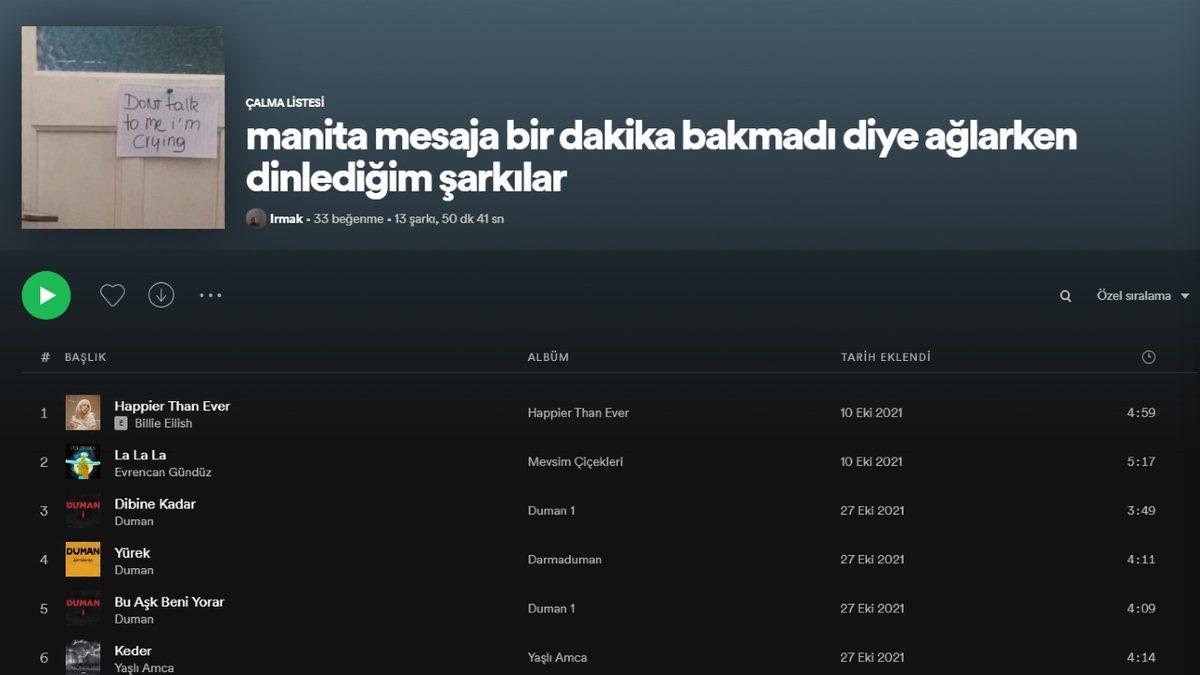Click the Darmaduman album cover thumbnail
Screen dimensions: 1200x675
click(83, 559)
